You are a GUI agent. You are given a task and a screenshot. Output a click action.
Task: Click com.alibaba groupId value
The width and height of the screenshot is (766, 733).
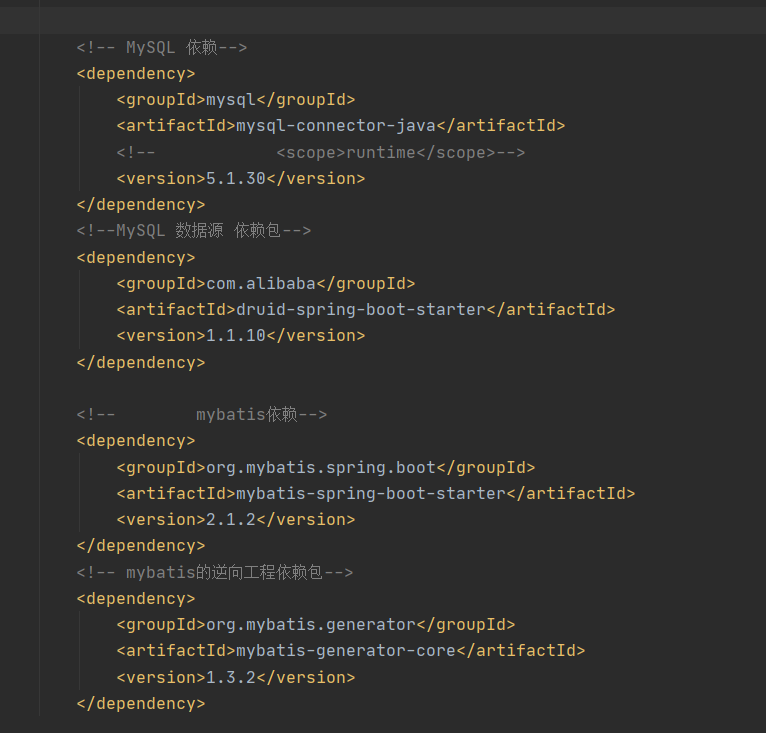click(x=261, y=283)
